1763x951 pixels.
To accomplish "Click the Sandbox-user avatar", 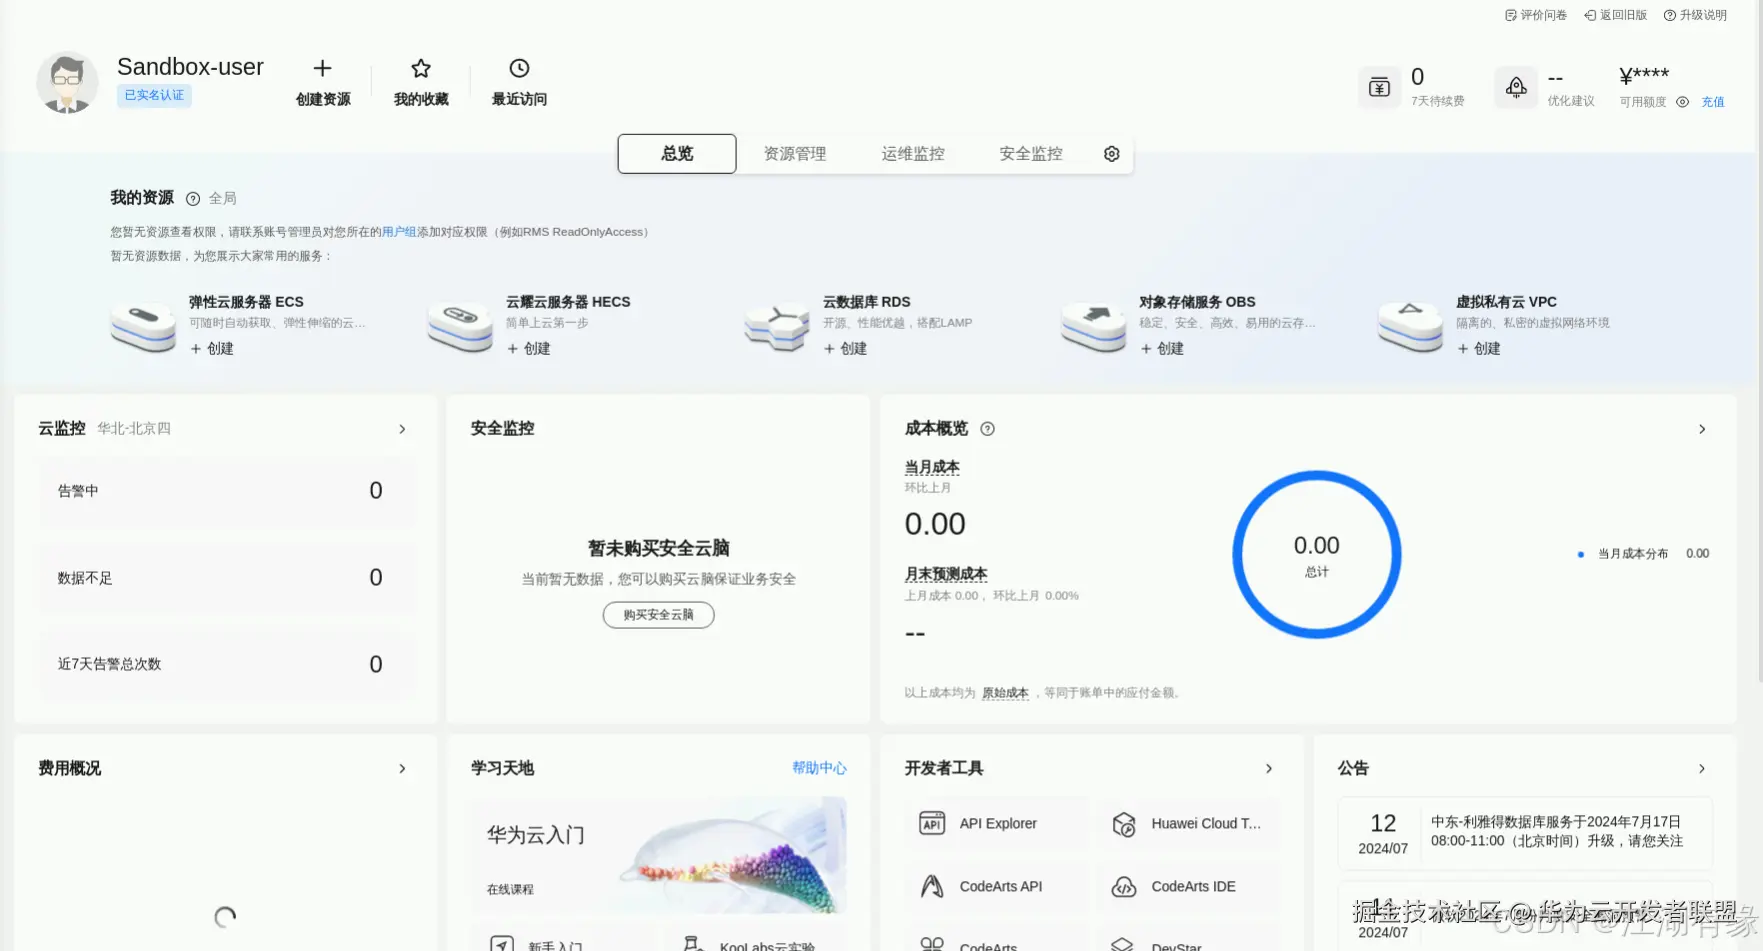I will [66, 82].
